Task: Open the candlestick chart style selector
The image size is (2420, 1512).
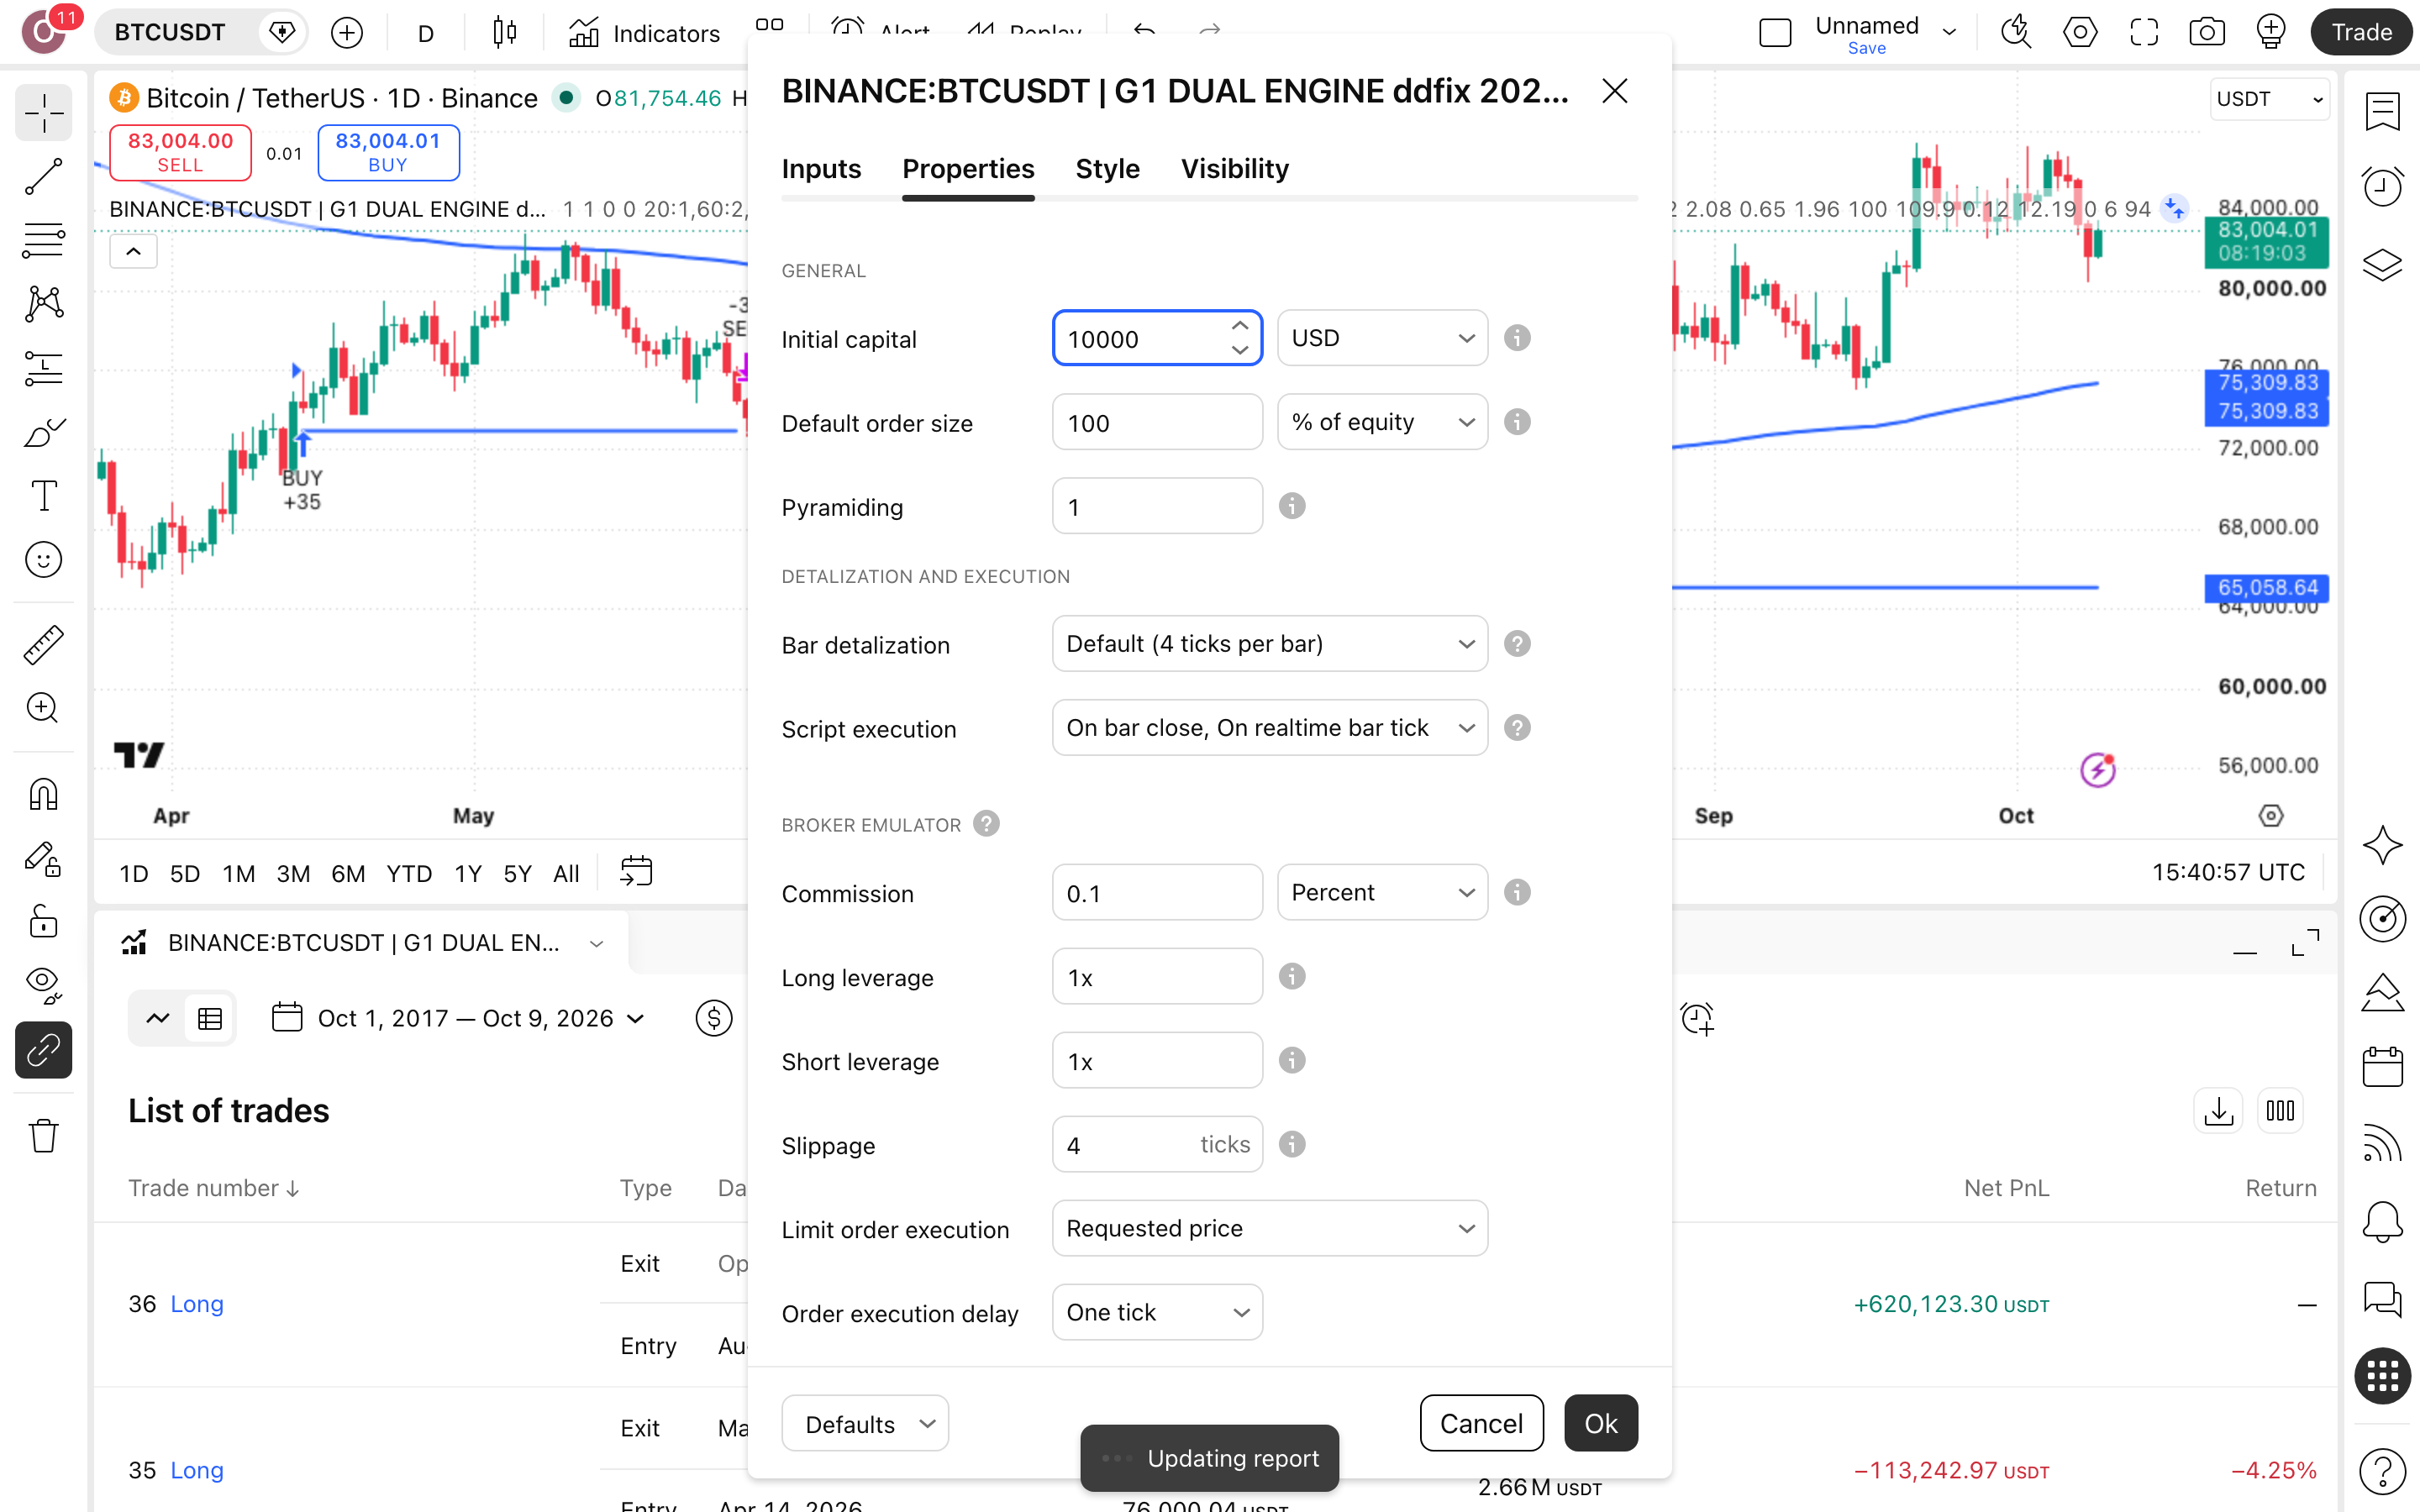Action: pyautogui.click(x=505, y=33)
